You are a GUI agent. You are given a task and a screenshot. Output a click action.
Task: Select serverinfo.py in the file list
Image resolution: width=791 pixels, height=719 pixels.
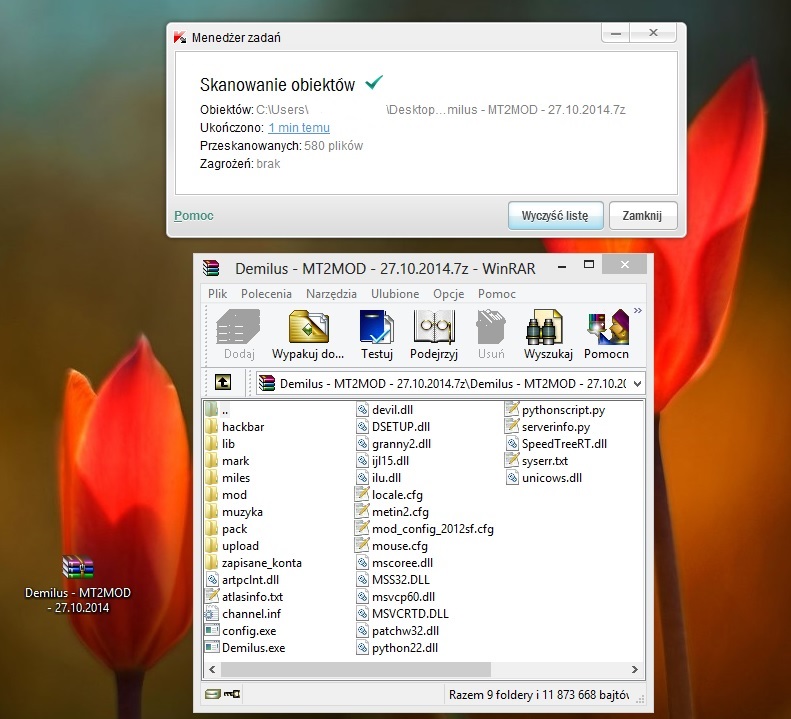point(548,427)
